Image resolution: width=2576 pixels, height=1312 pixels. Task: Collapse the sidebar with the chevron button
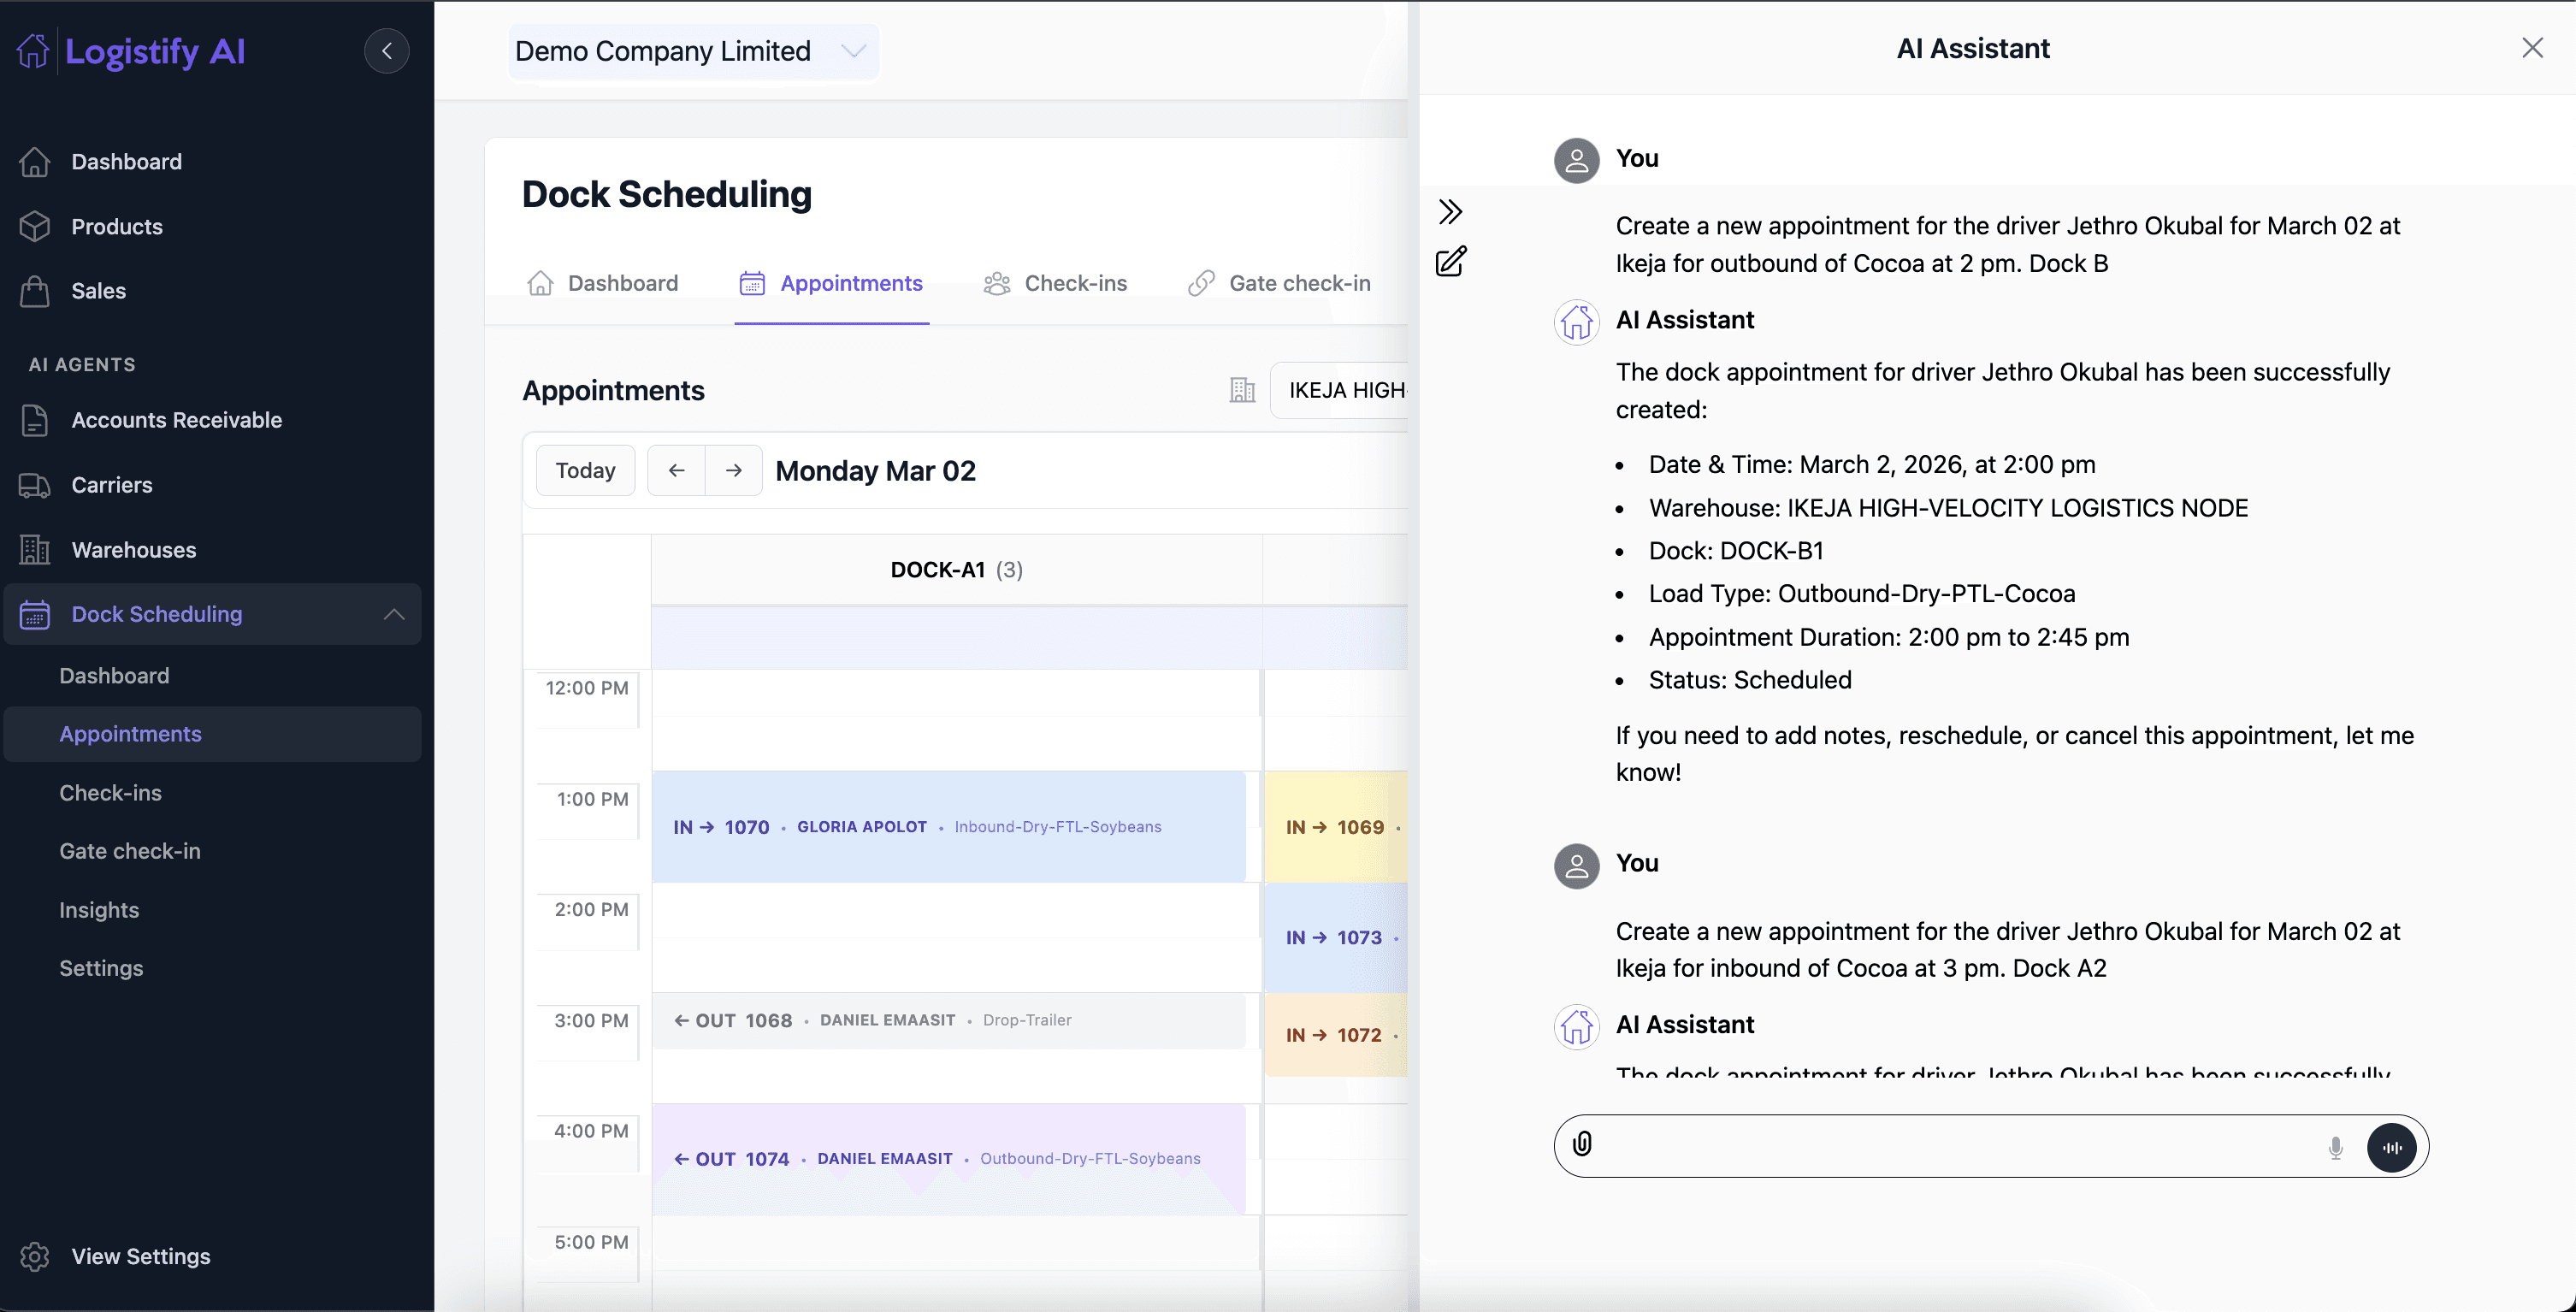[387, 50]
